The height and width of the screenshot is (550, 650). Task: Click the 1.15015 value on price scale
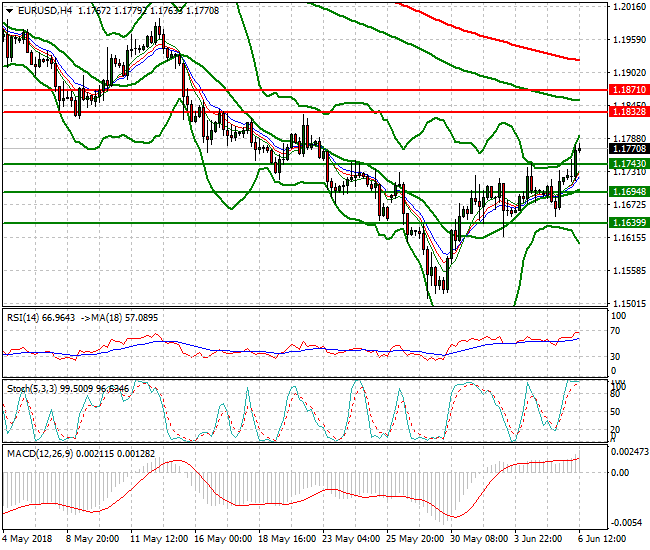pyautogui.click(x=627, y=303)
